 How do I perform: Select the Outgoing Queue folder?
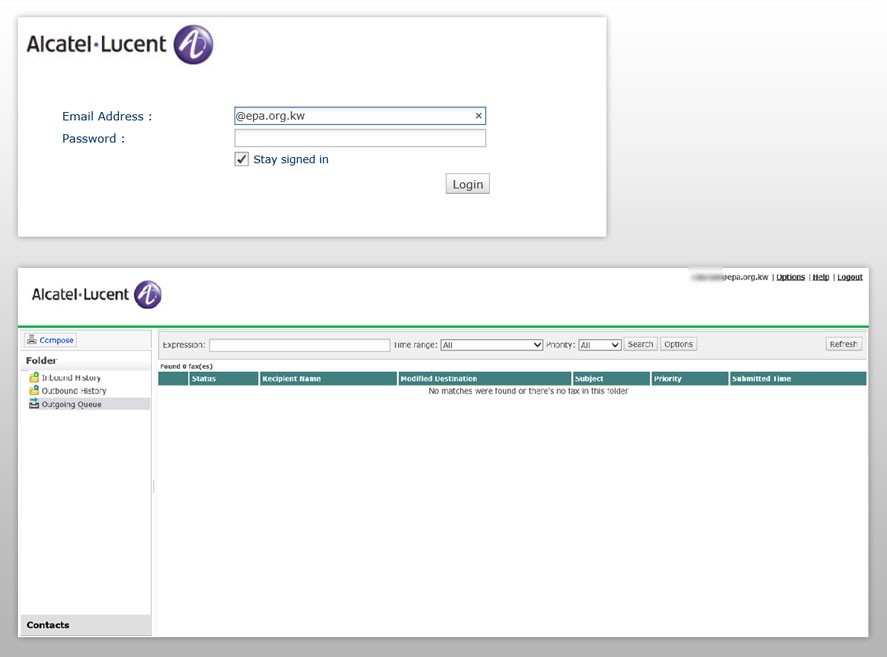pos(86,404)
